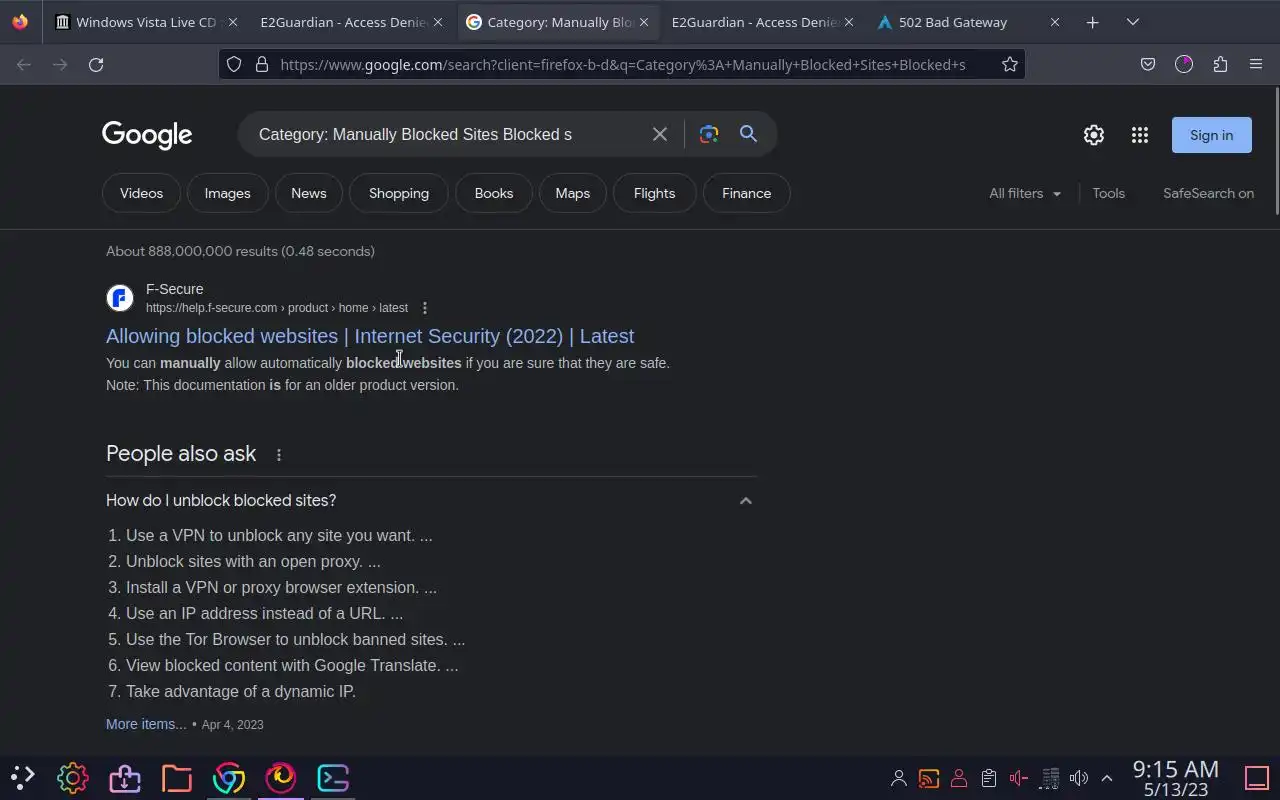Open the More items link
Image resolution: width=1280 pixels, height=800 pixels.
point(146,724)
